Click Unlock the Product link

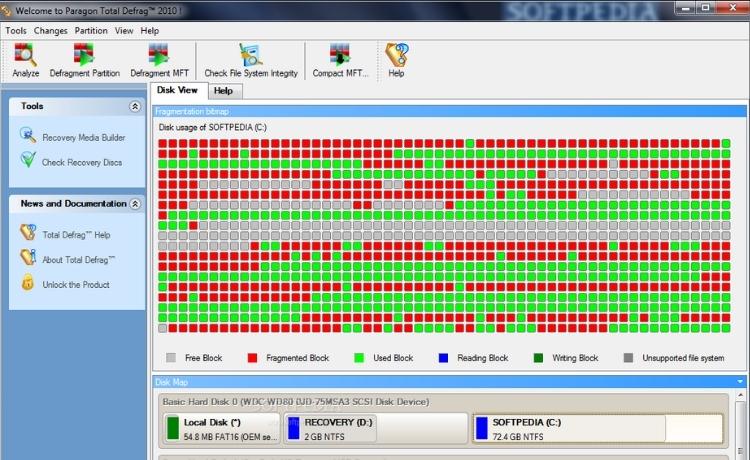tap(76, 285)
